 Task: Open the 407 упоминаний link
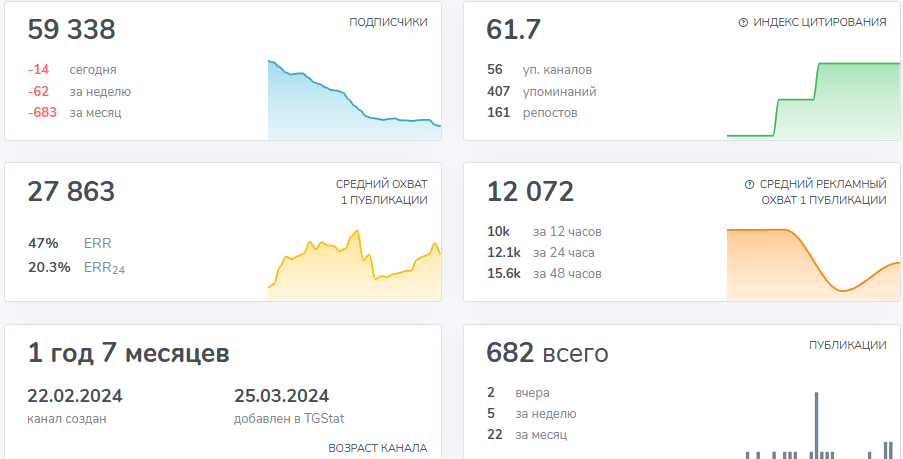pos(541,91)
